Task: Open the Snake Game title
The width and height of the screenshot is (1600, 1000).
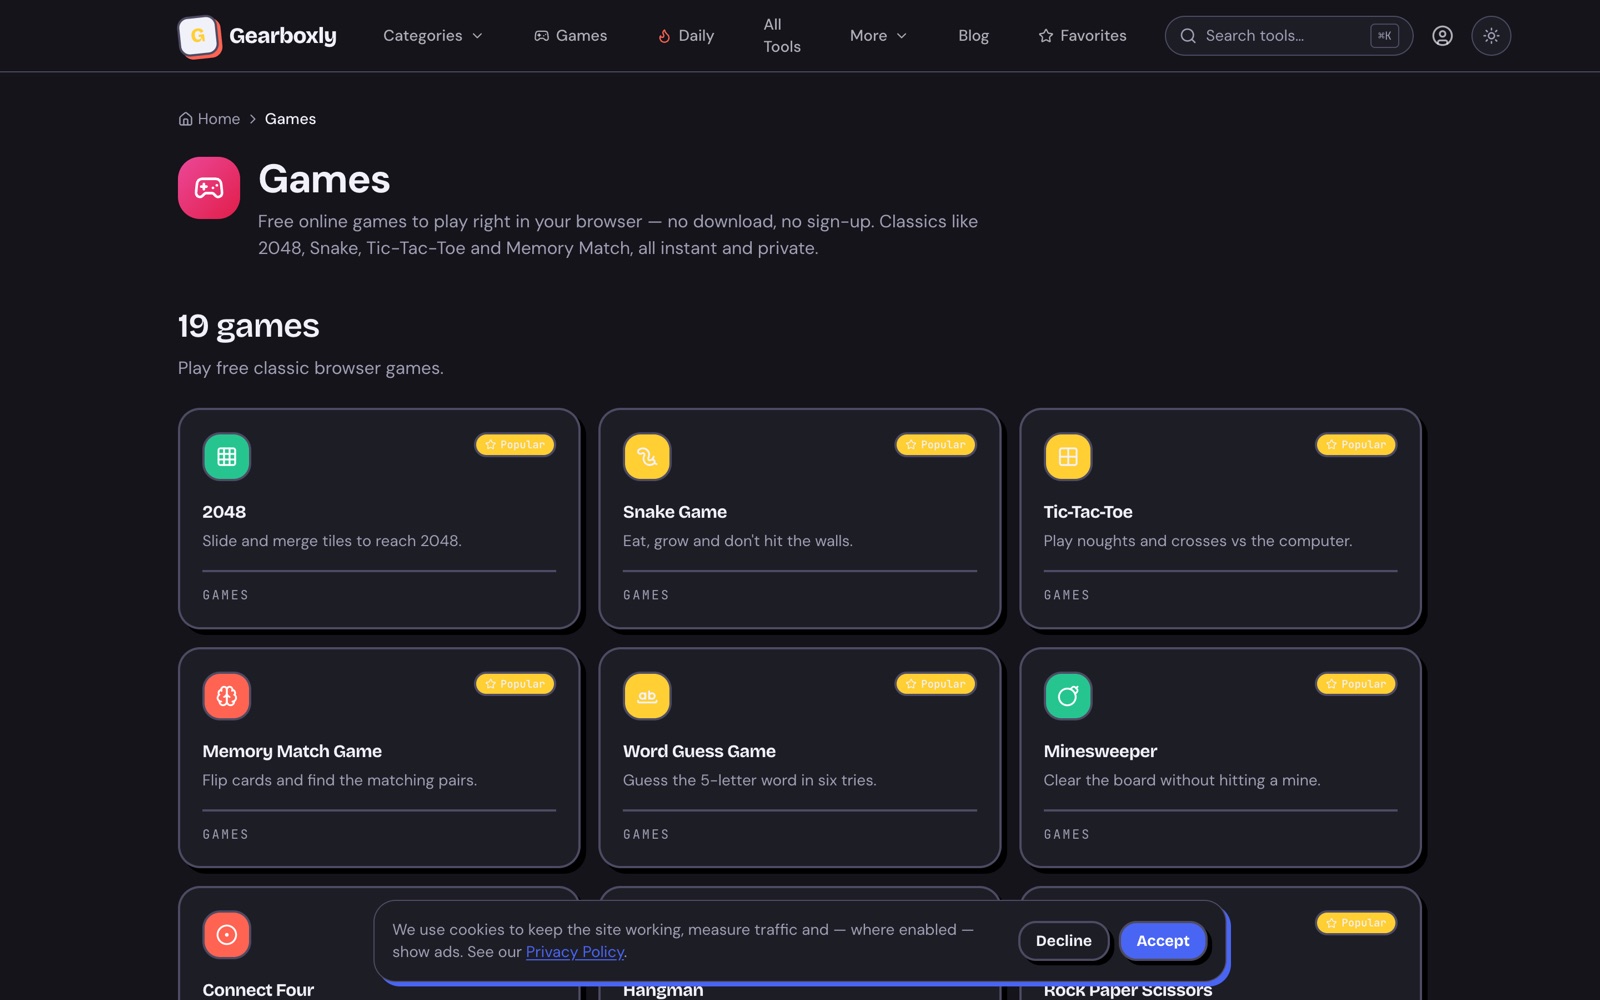Action: pyautogui.click(x=675, y=512)
